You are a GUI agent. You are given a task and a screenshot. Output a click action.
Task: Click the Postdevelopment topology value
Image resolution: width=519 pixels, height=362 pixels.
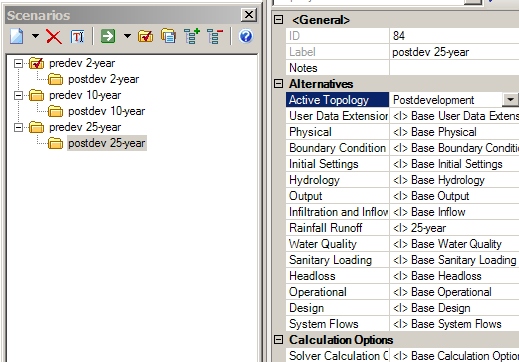(433, 100)
